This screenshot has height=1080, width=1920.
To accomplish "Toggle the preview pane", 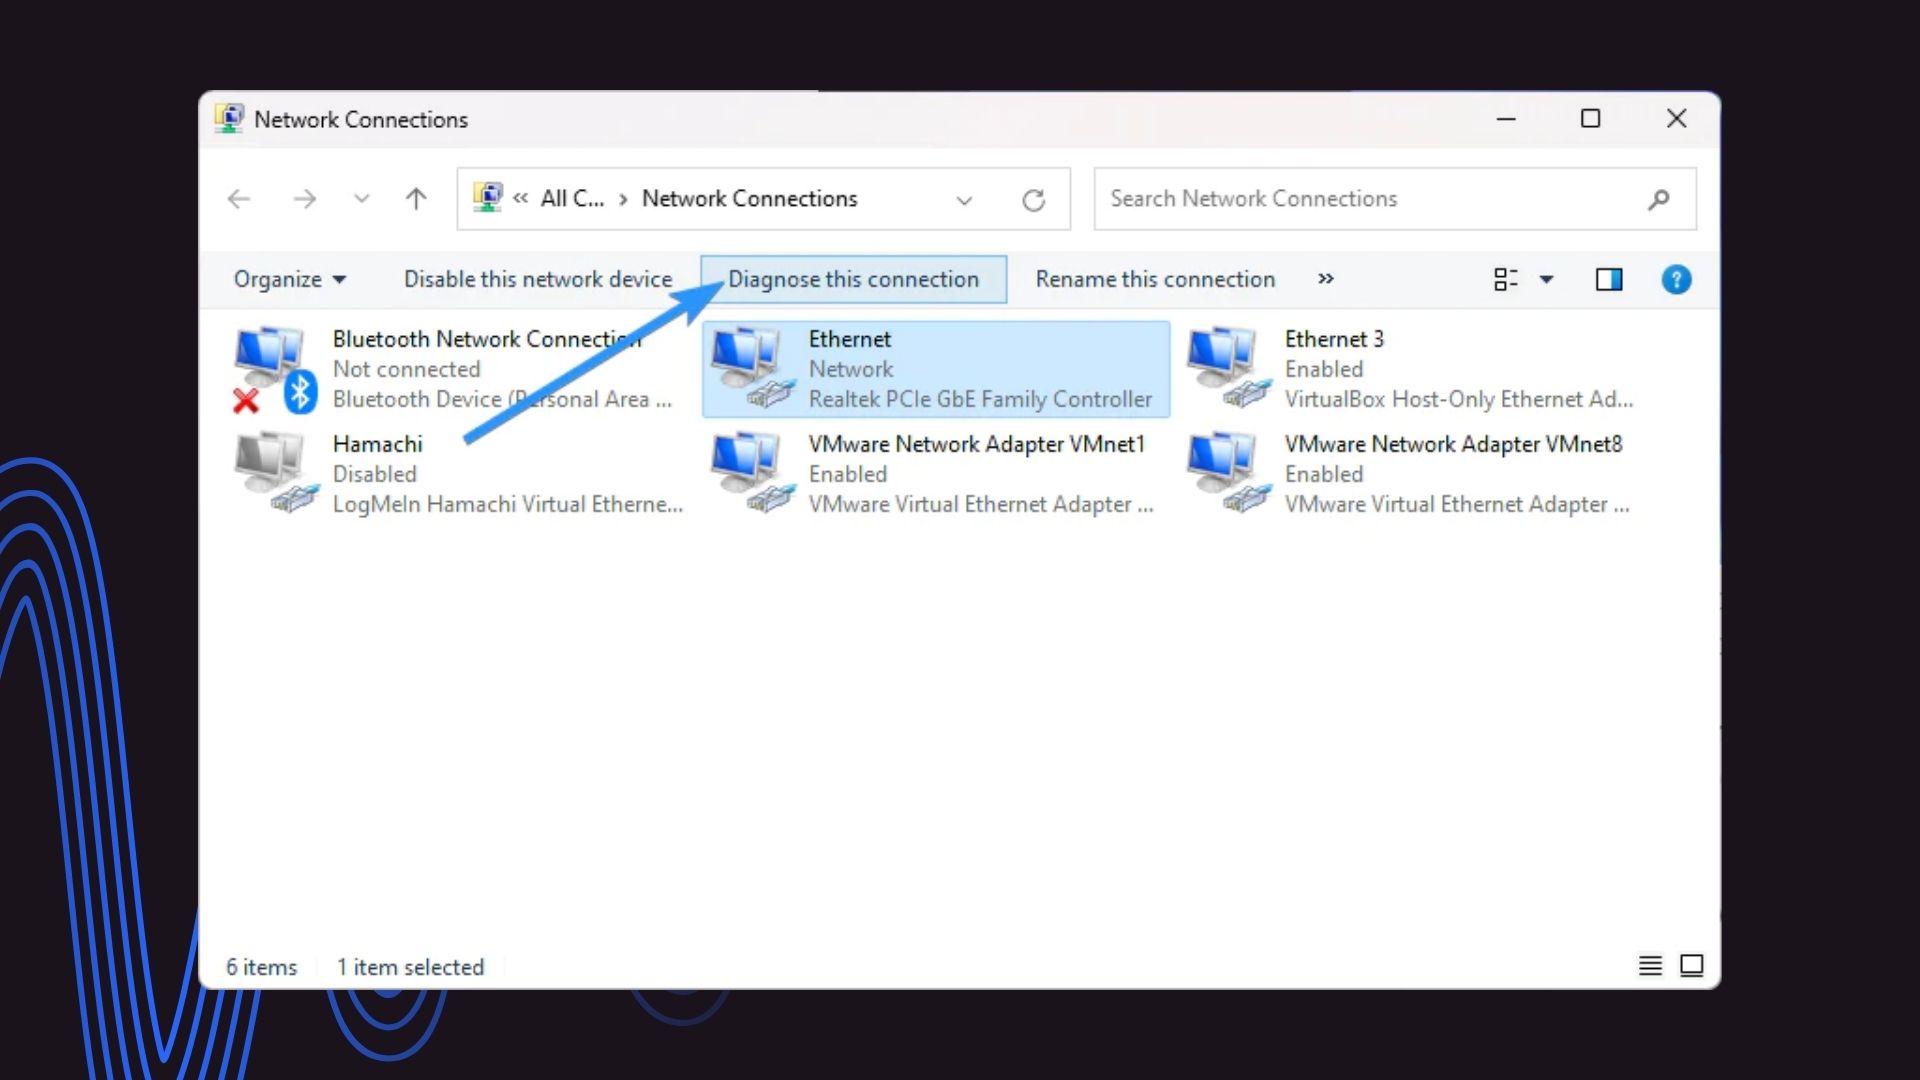I will tap(1609, 279).
